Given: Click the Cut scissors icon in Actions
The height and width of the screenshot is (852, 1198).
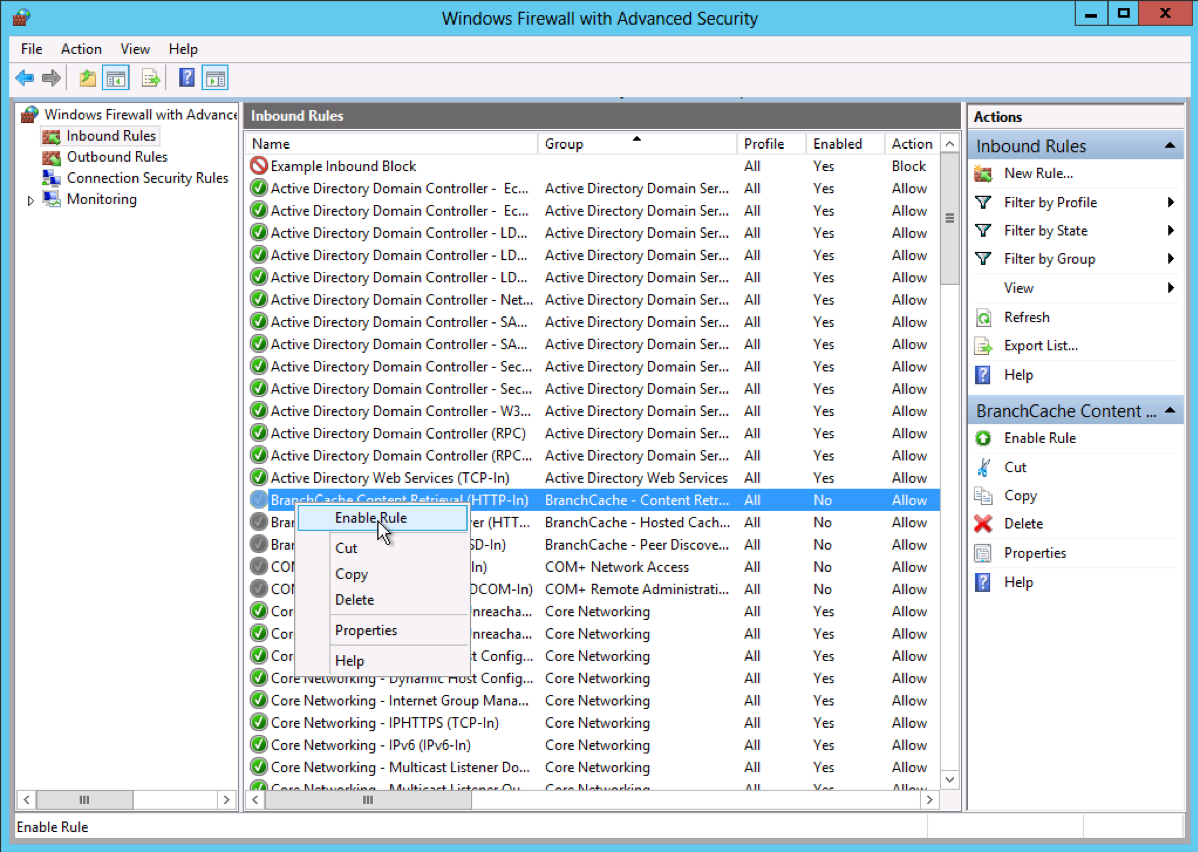Looking at the screenshot, I should 983,467.
